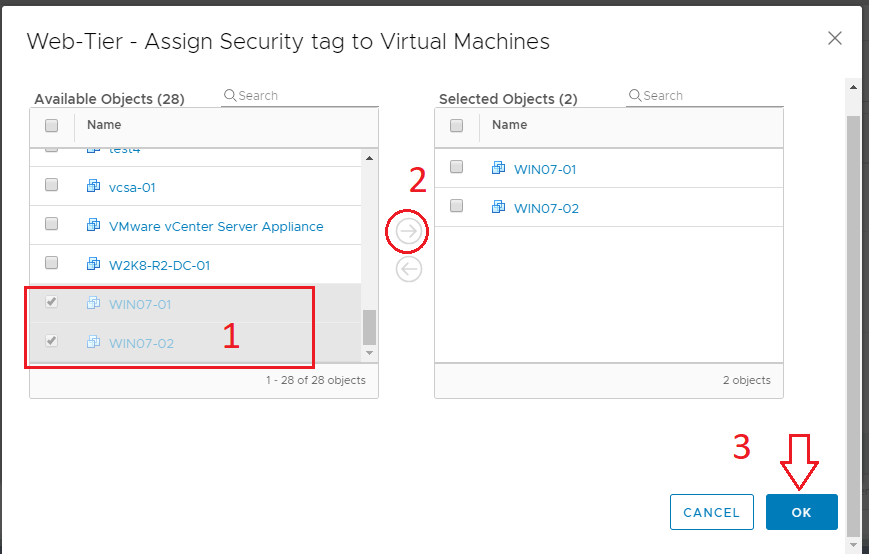This screenshot has width=869, height=554.
Task: Cancel the security tag assignment
Action: click(x=711, y=512)
